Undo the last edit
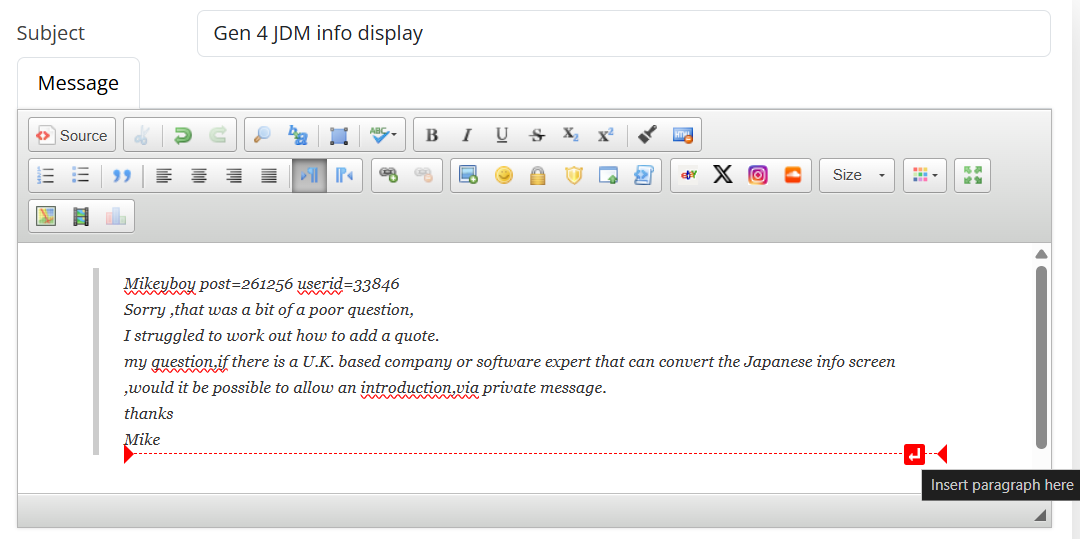Screen dimensions: 1080x539 182,136
